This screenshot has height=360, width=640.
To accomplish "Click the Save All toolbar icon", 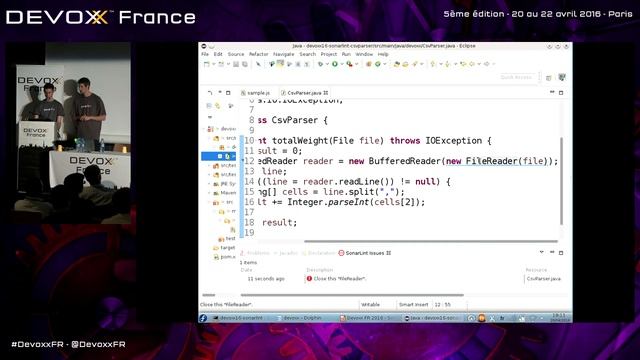I will pos(245,64).
